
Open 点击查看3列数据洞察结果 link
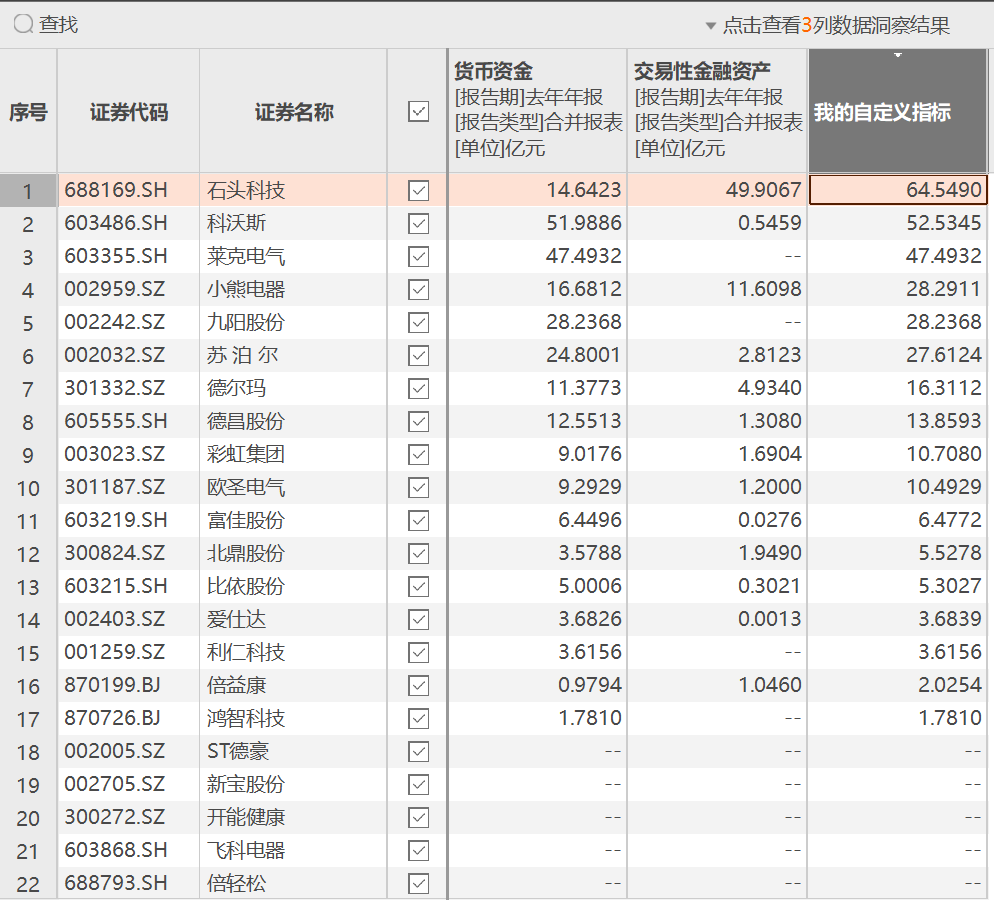[836, 26]
